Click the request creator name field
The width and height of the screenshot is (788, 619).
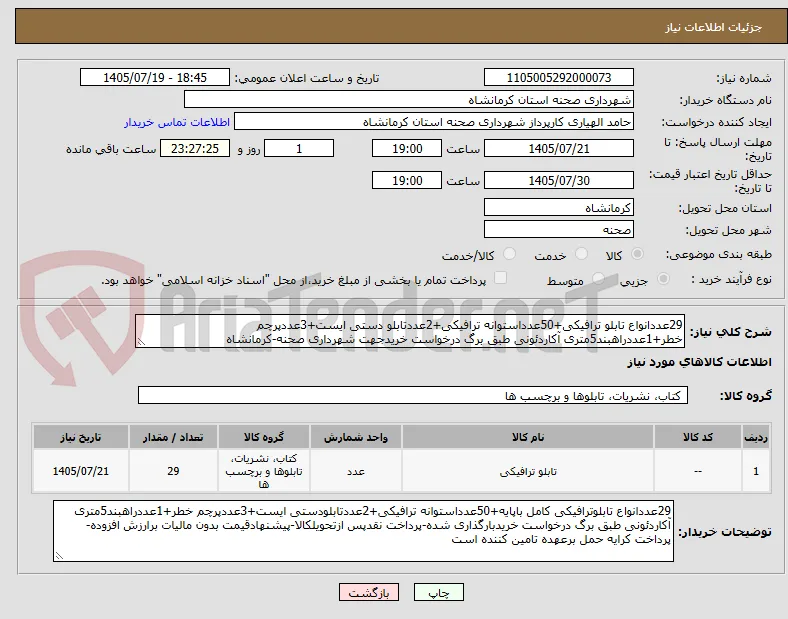click(x=434, y=122)
